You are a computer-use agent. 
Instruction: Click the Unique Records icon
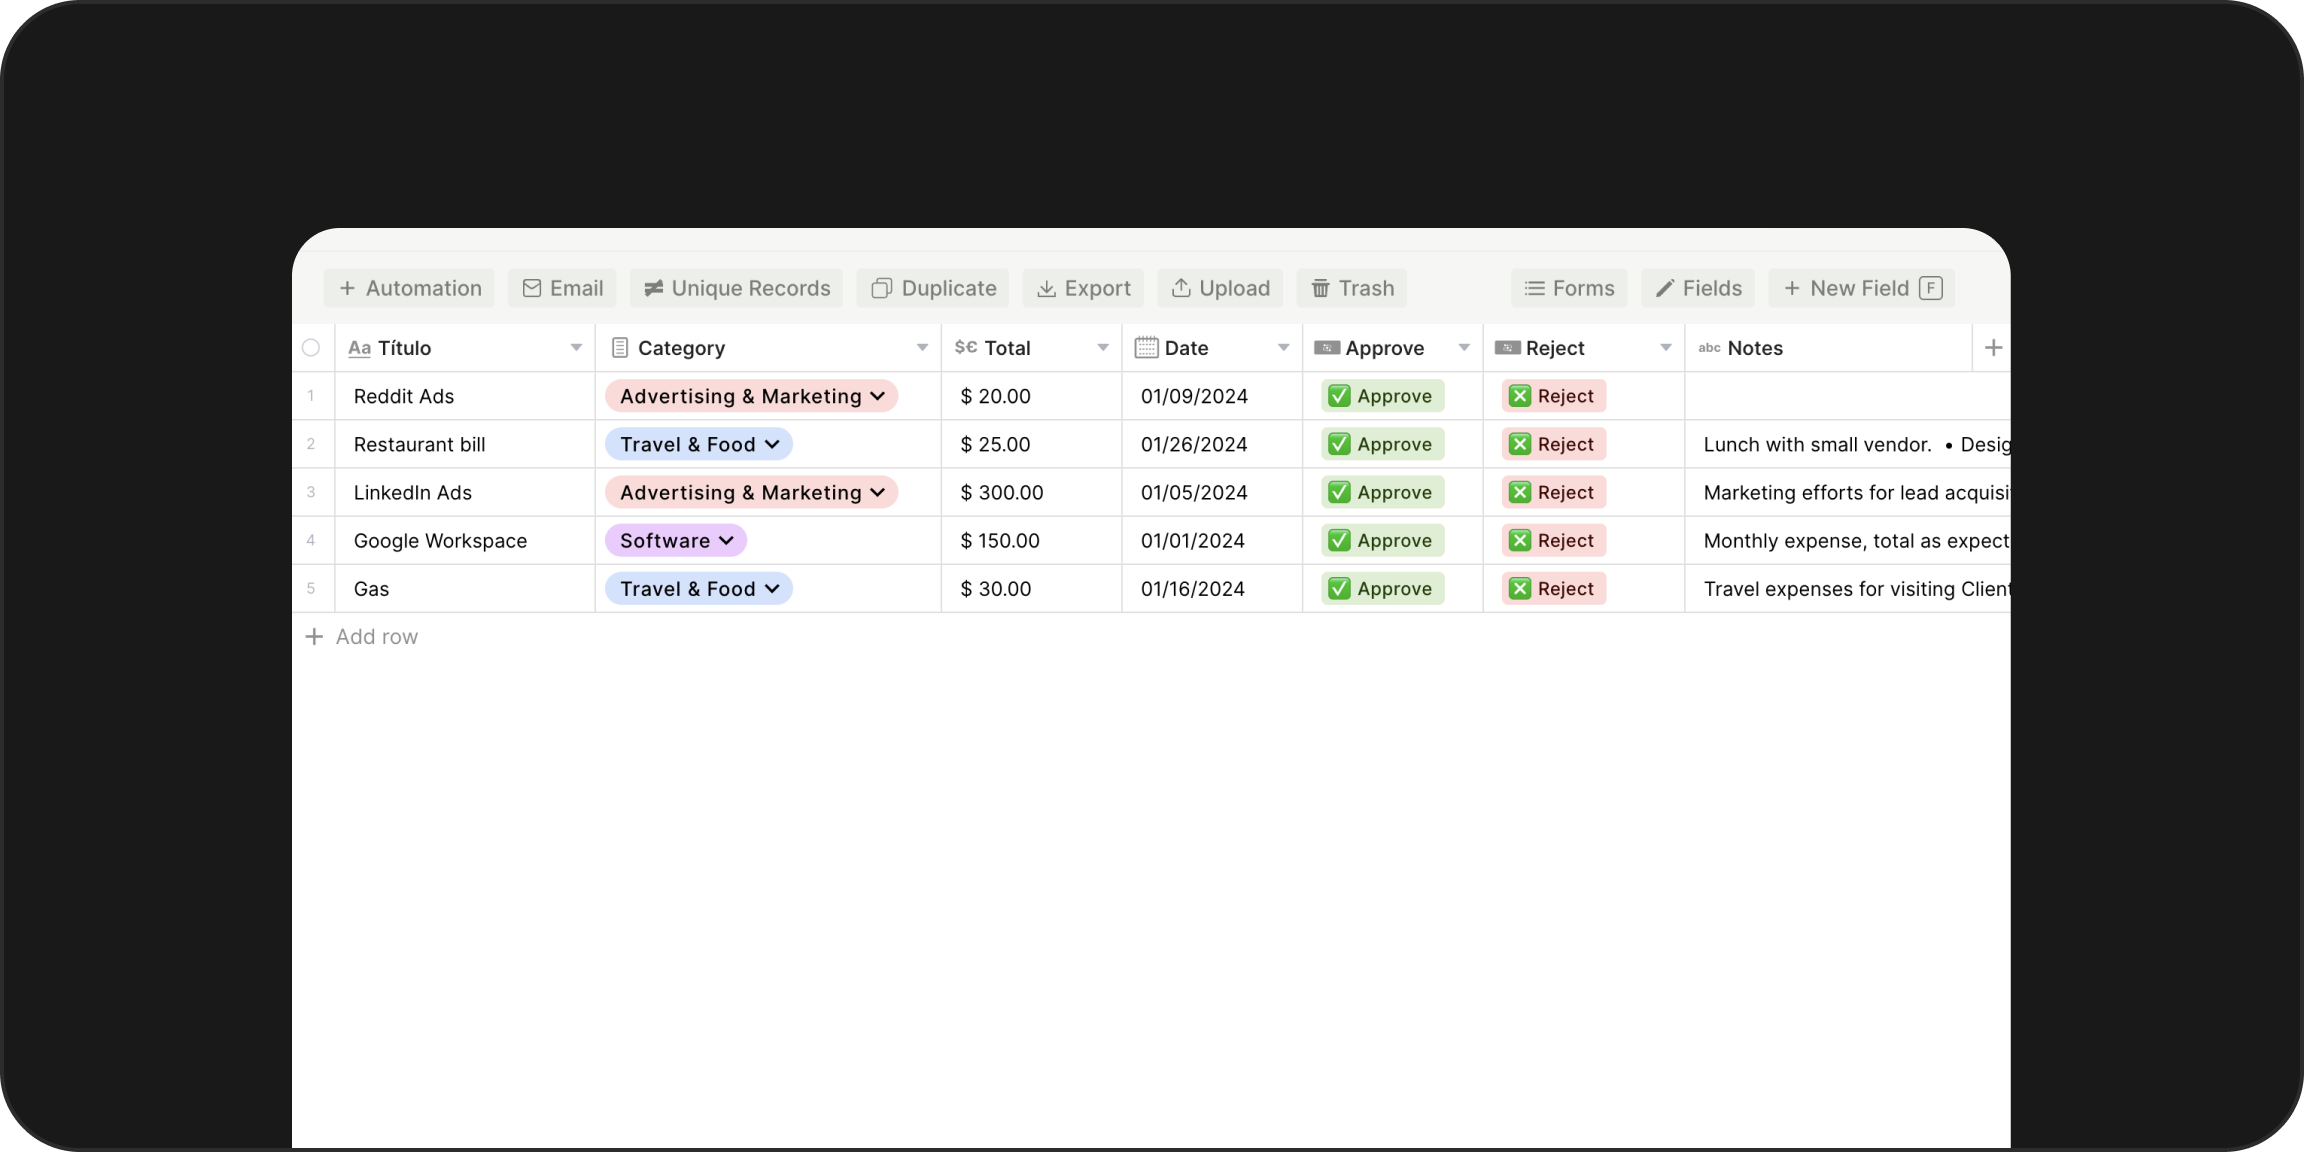click(x=654, y=288)
